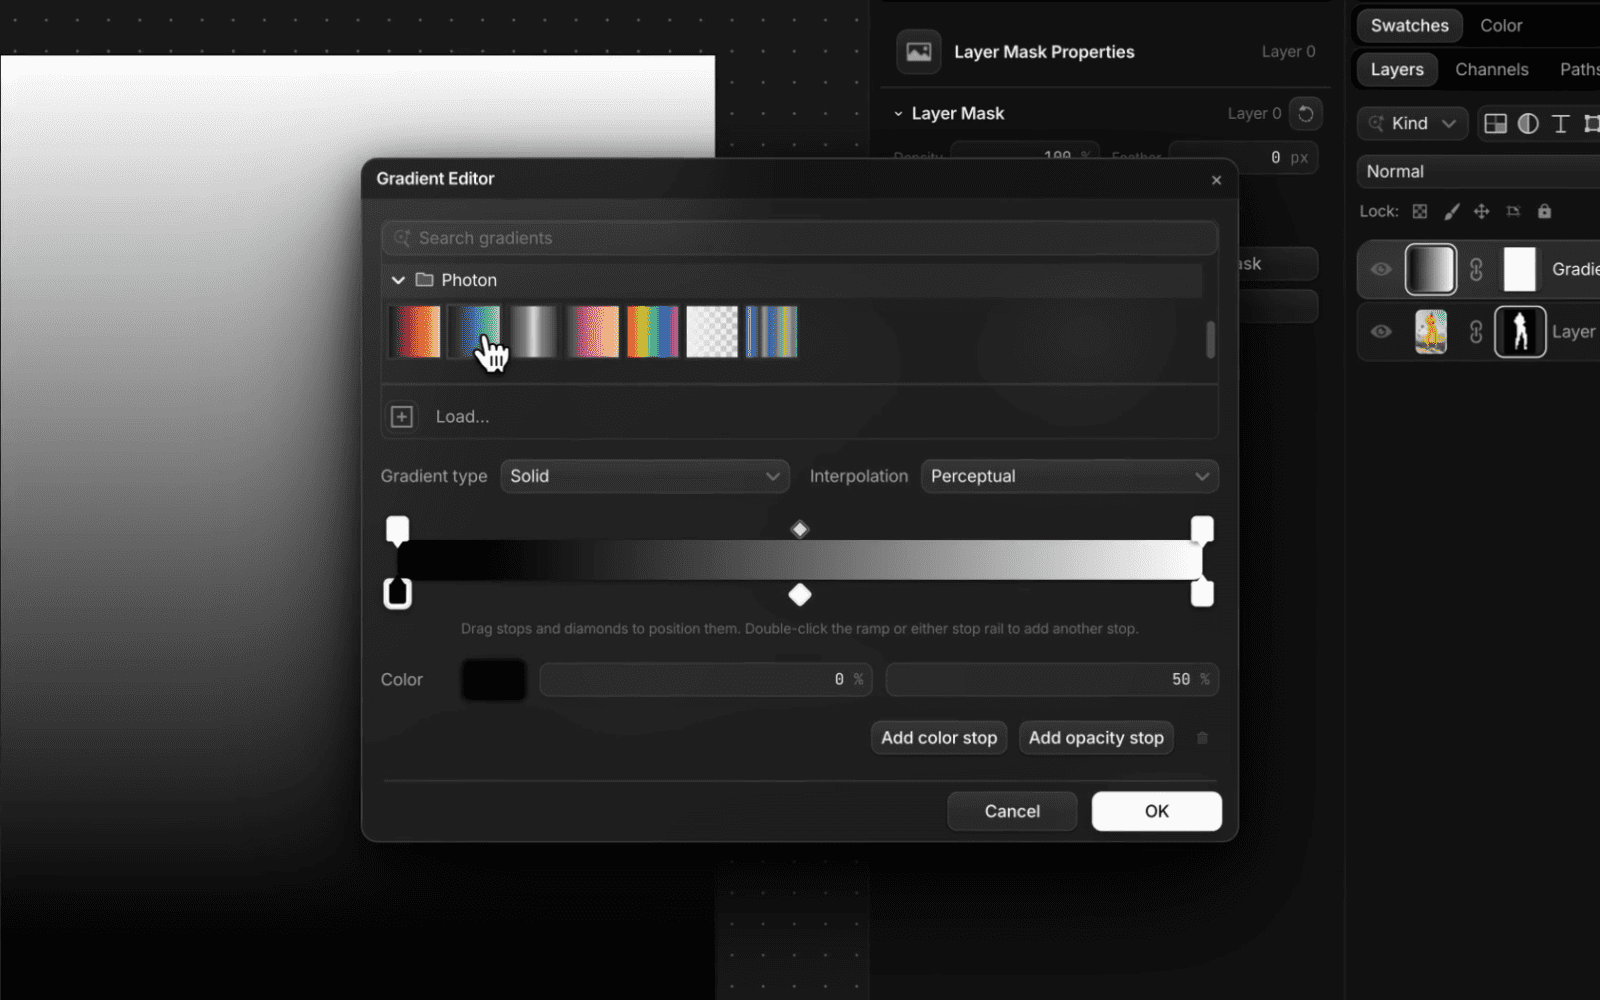Viewport: 1600px width, 1000px height.
Task: Switch to the Channels tab
Action: tap(1491, 69)
